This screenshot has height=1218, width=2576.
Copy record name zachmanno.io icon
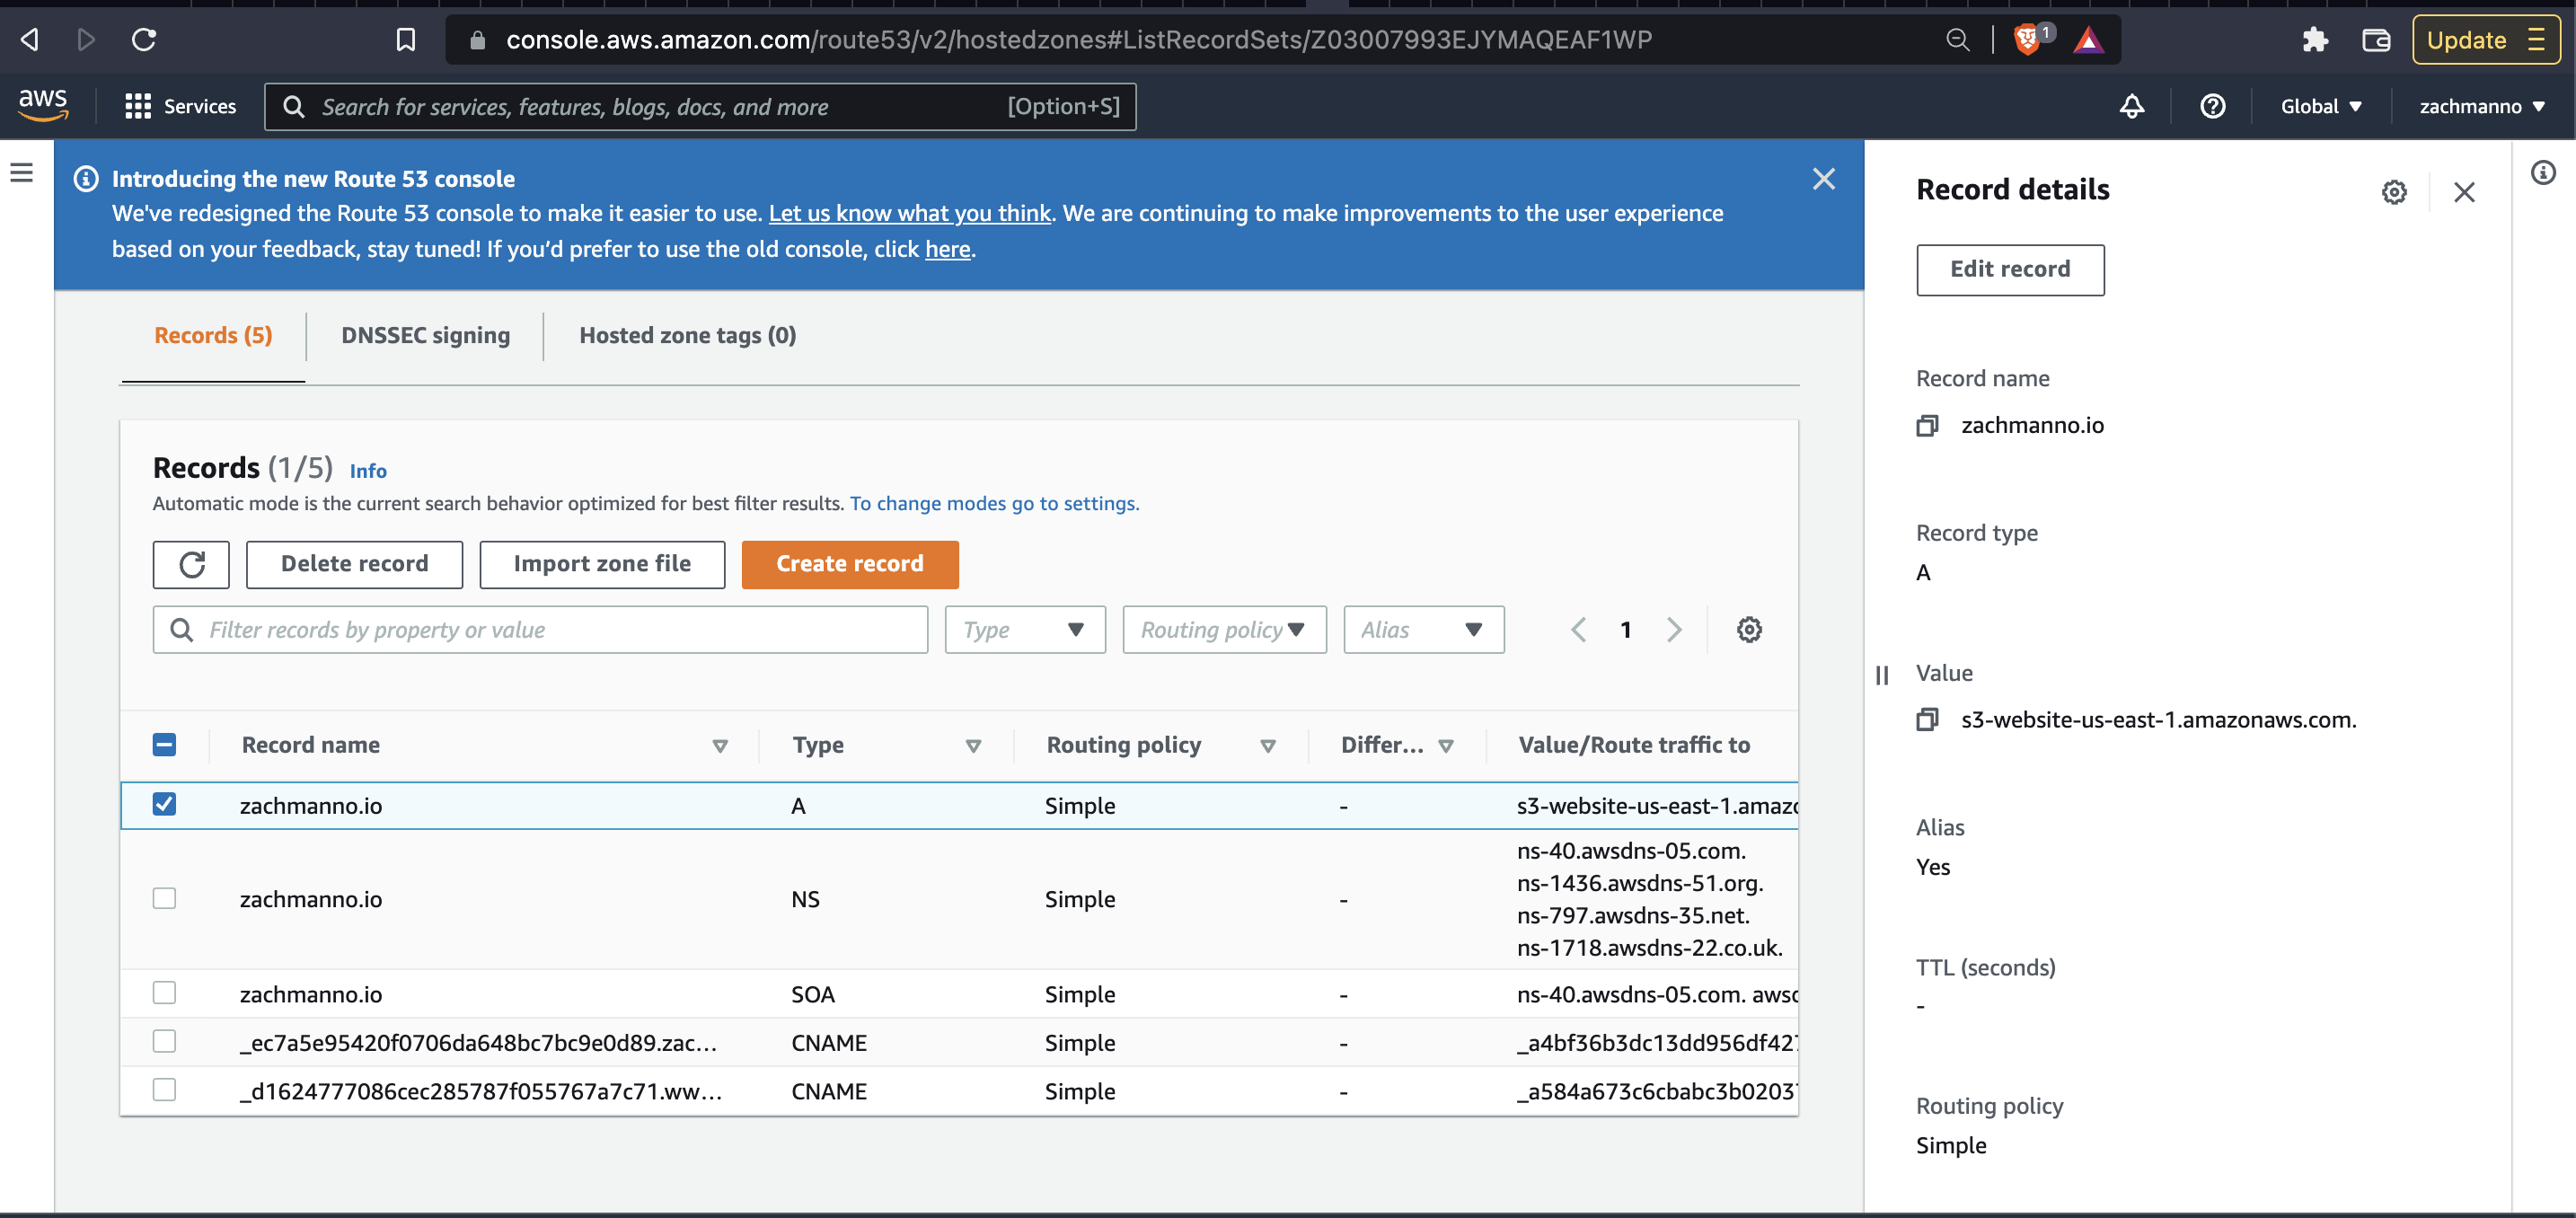[x=1926, y=426]
